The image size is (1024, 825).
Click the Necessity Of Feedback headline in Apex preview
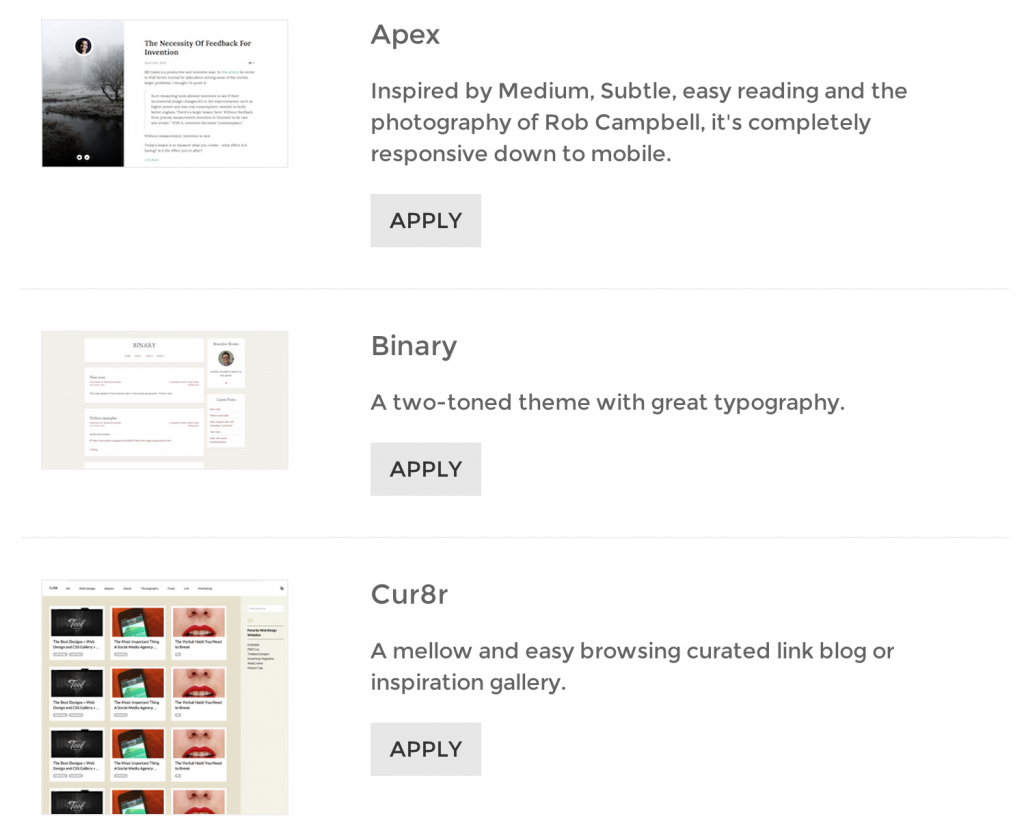[x=197, y=48]
